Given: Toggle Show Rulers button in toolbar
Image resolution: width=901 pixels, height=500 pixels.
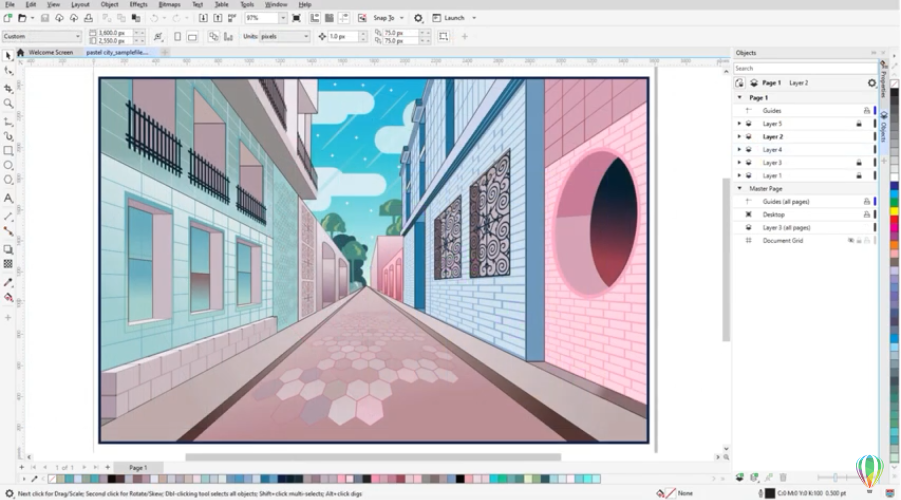Looking at the screenshot, I should [315, 18].
